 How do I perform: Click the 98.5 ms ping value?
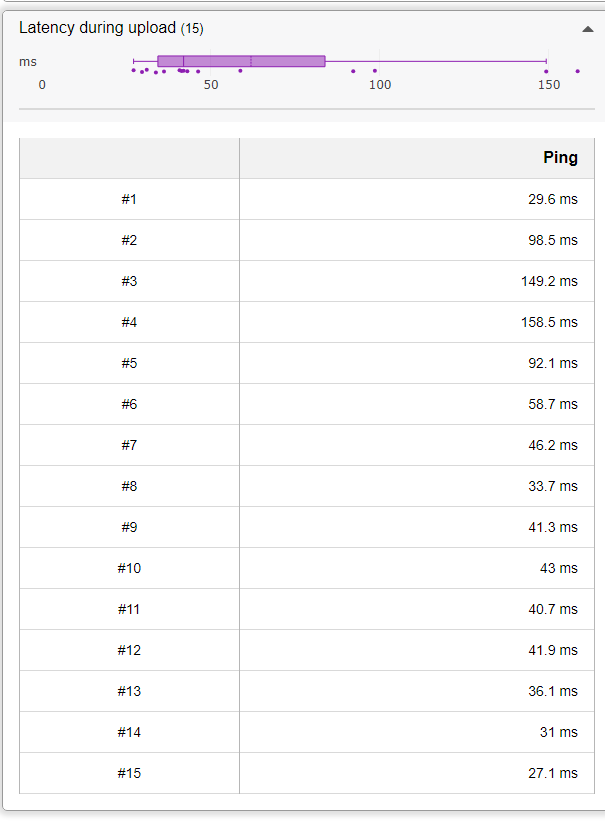click(553, 240)
